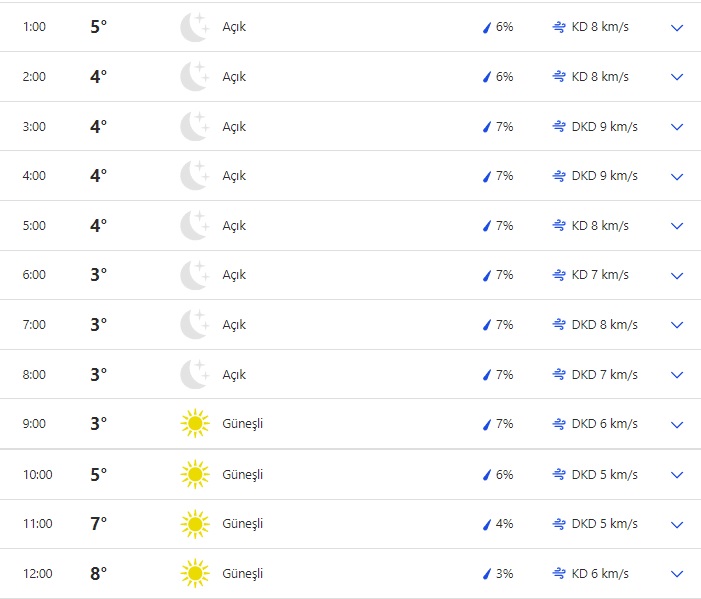Click the 5° temperature at 1:00
Viewport: 701px width, 599px height.
[98, 27]
